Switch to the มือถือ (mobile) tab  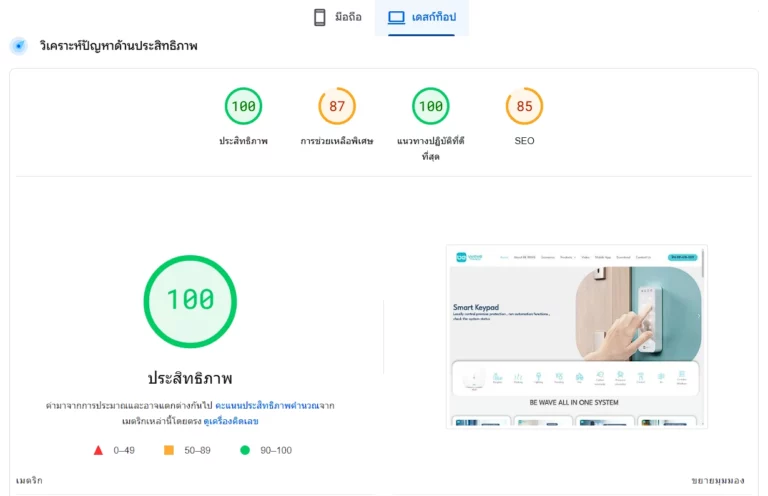337,17
